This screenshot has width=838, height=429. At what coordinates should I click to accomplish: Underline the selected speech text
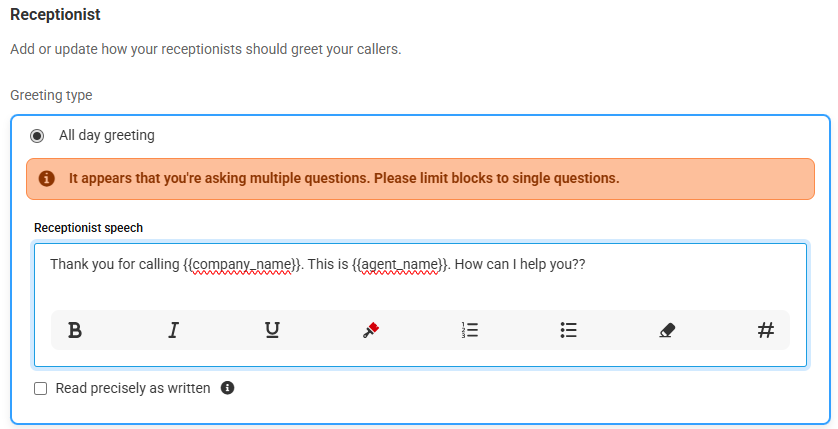(273, 330)
